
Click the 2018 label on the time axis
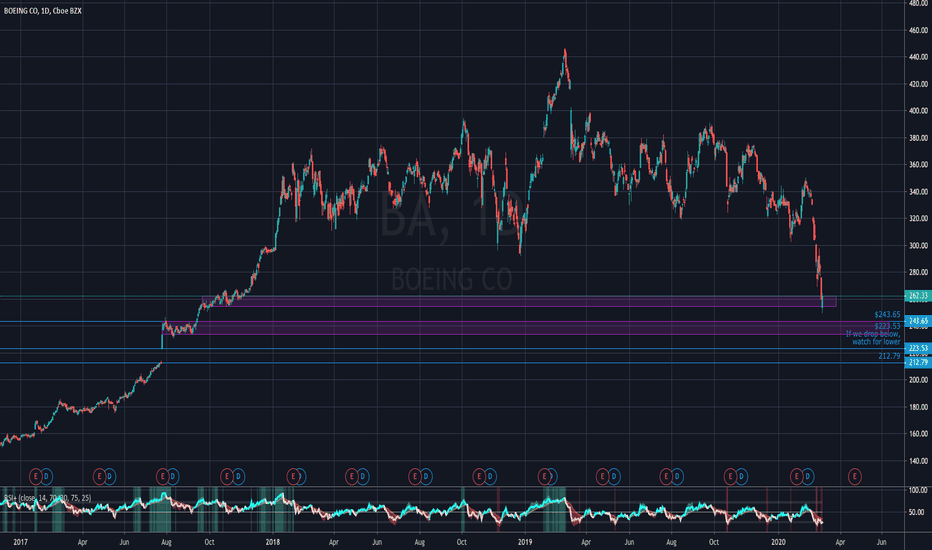tap(273, 542)
